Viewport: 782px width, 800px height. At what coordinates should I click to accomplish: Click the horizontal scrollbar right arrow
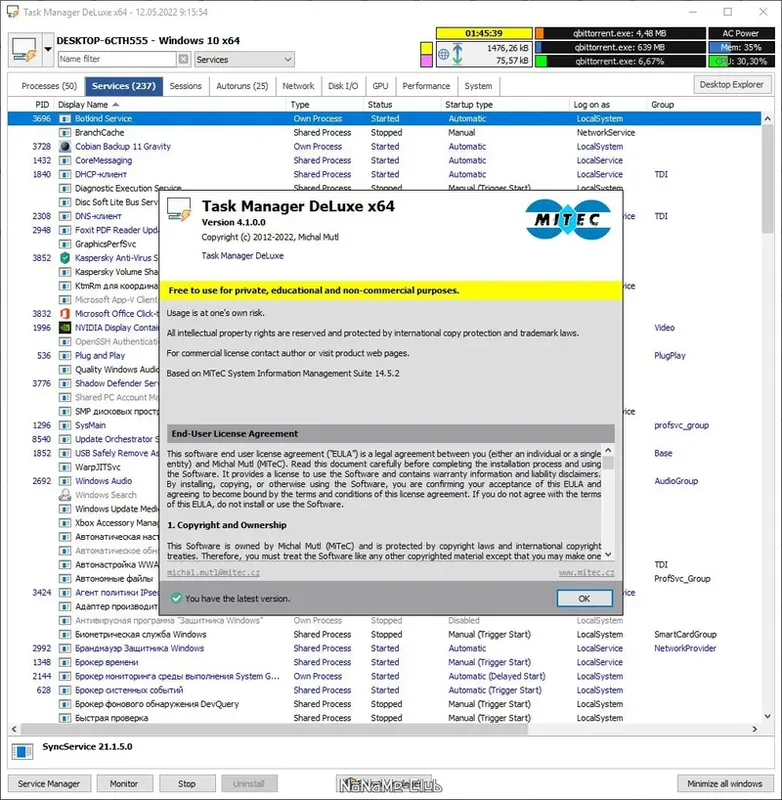[x=754, y=730]
